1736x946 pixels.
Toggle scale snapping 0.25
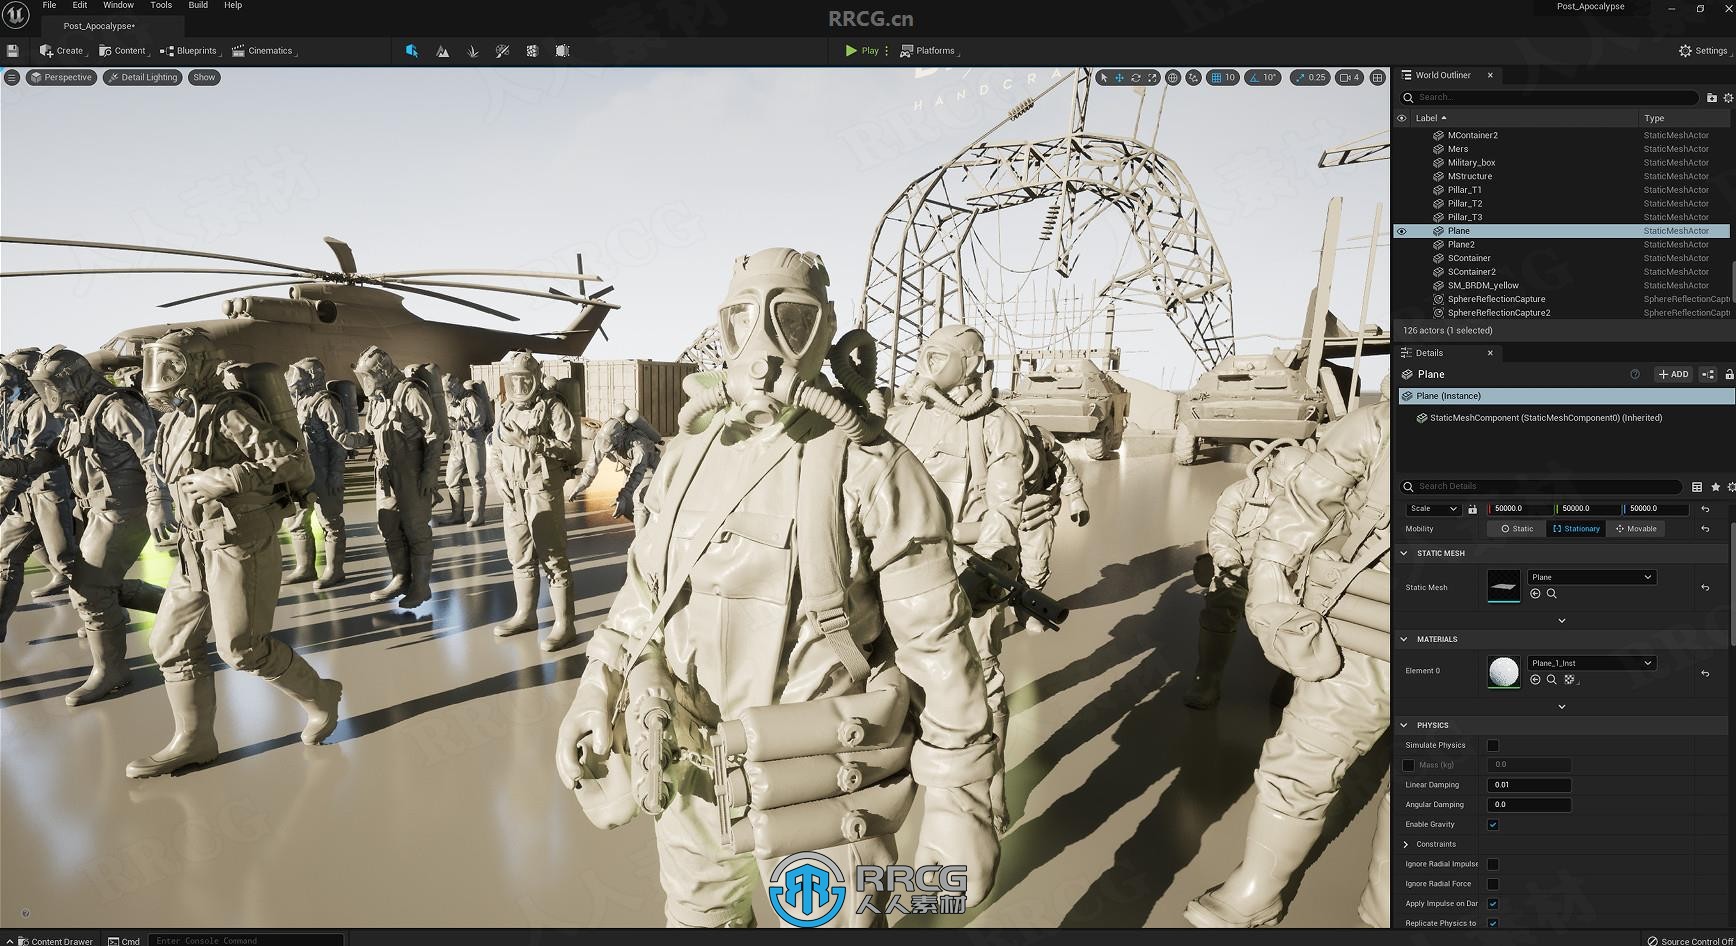point(1310,77)
